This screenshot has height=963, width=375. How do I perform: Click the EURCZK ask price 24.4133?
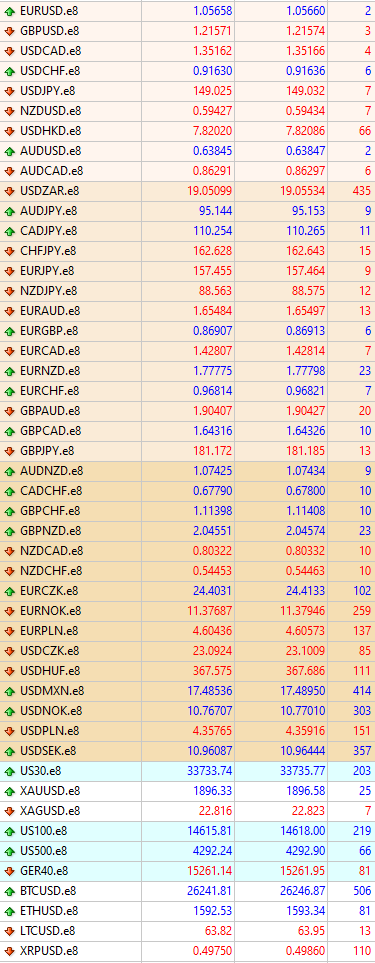click(303, 591)
